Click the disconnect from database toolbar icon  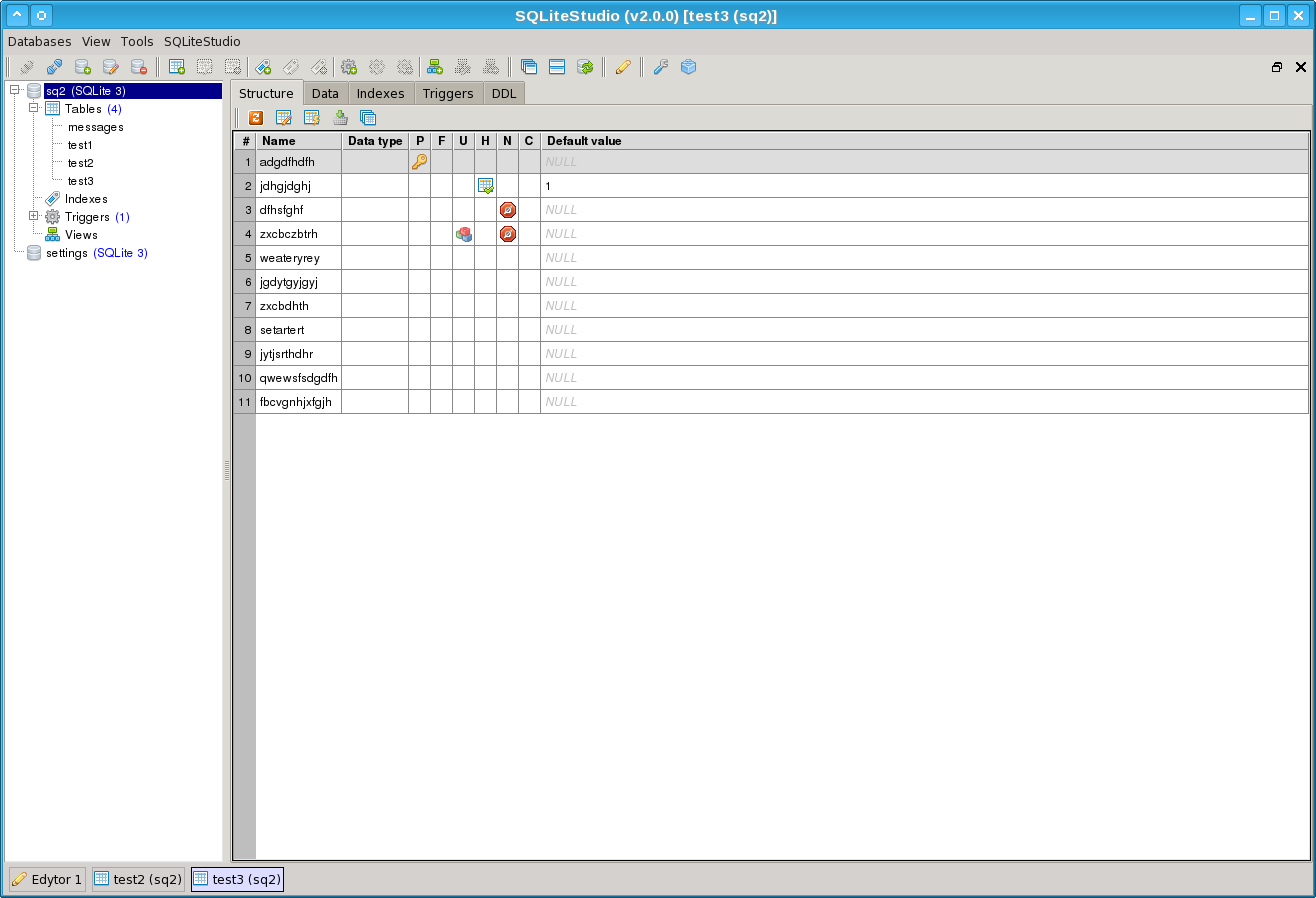point(55,67)
